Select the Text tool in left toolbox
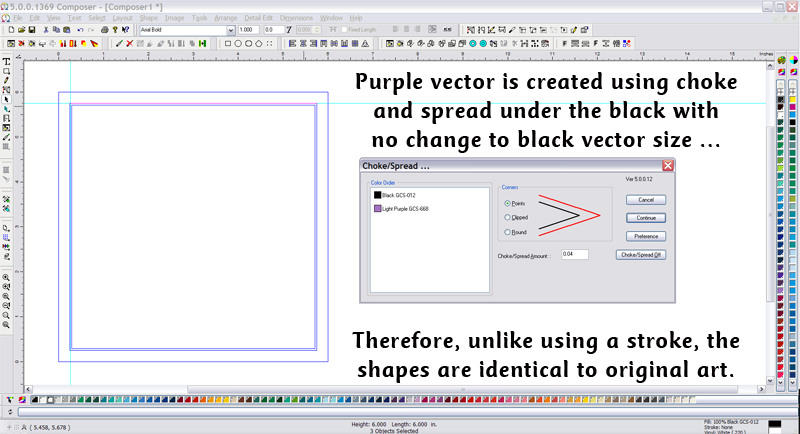The image size is (800, 434). pos(6,62)
